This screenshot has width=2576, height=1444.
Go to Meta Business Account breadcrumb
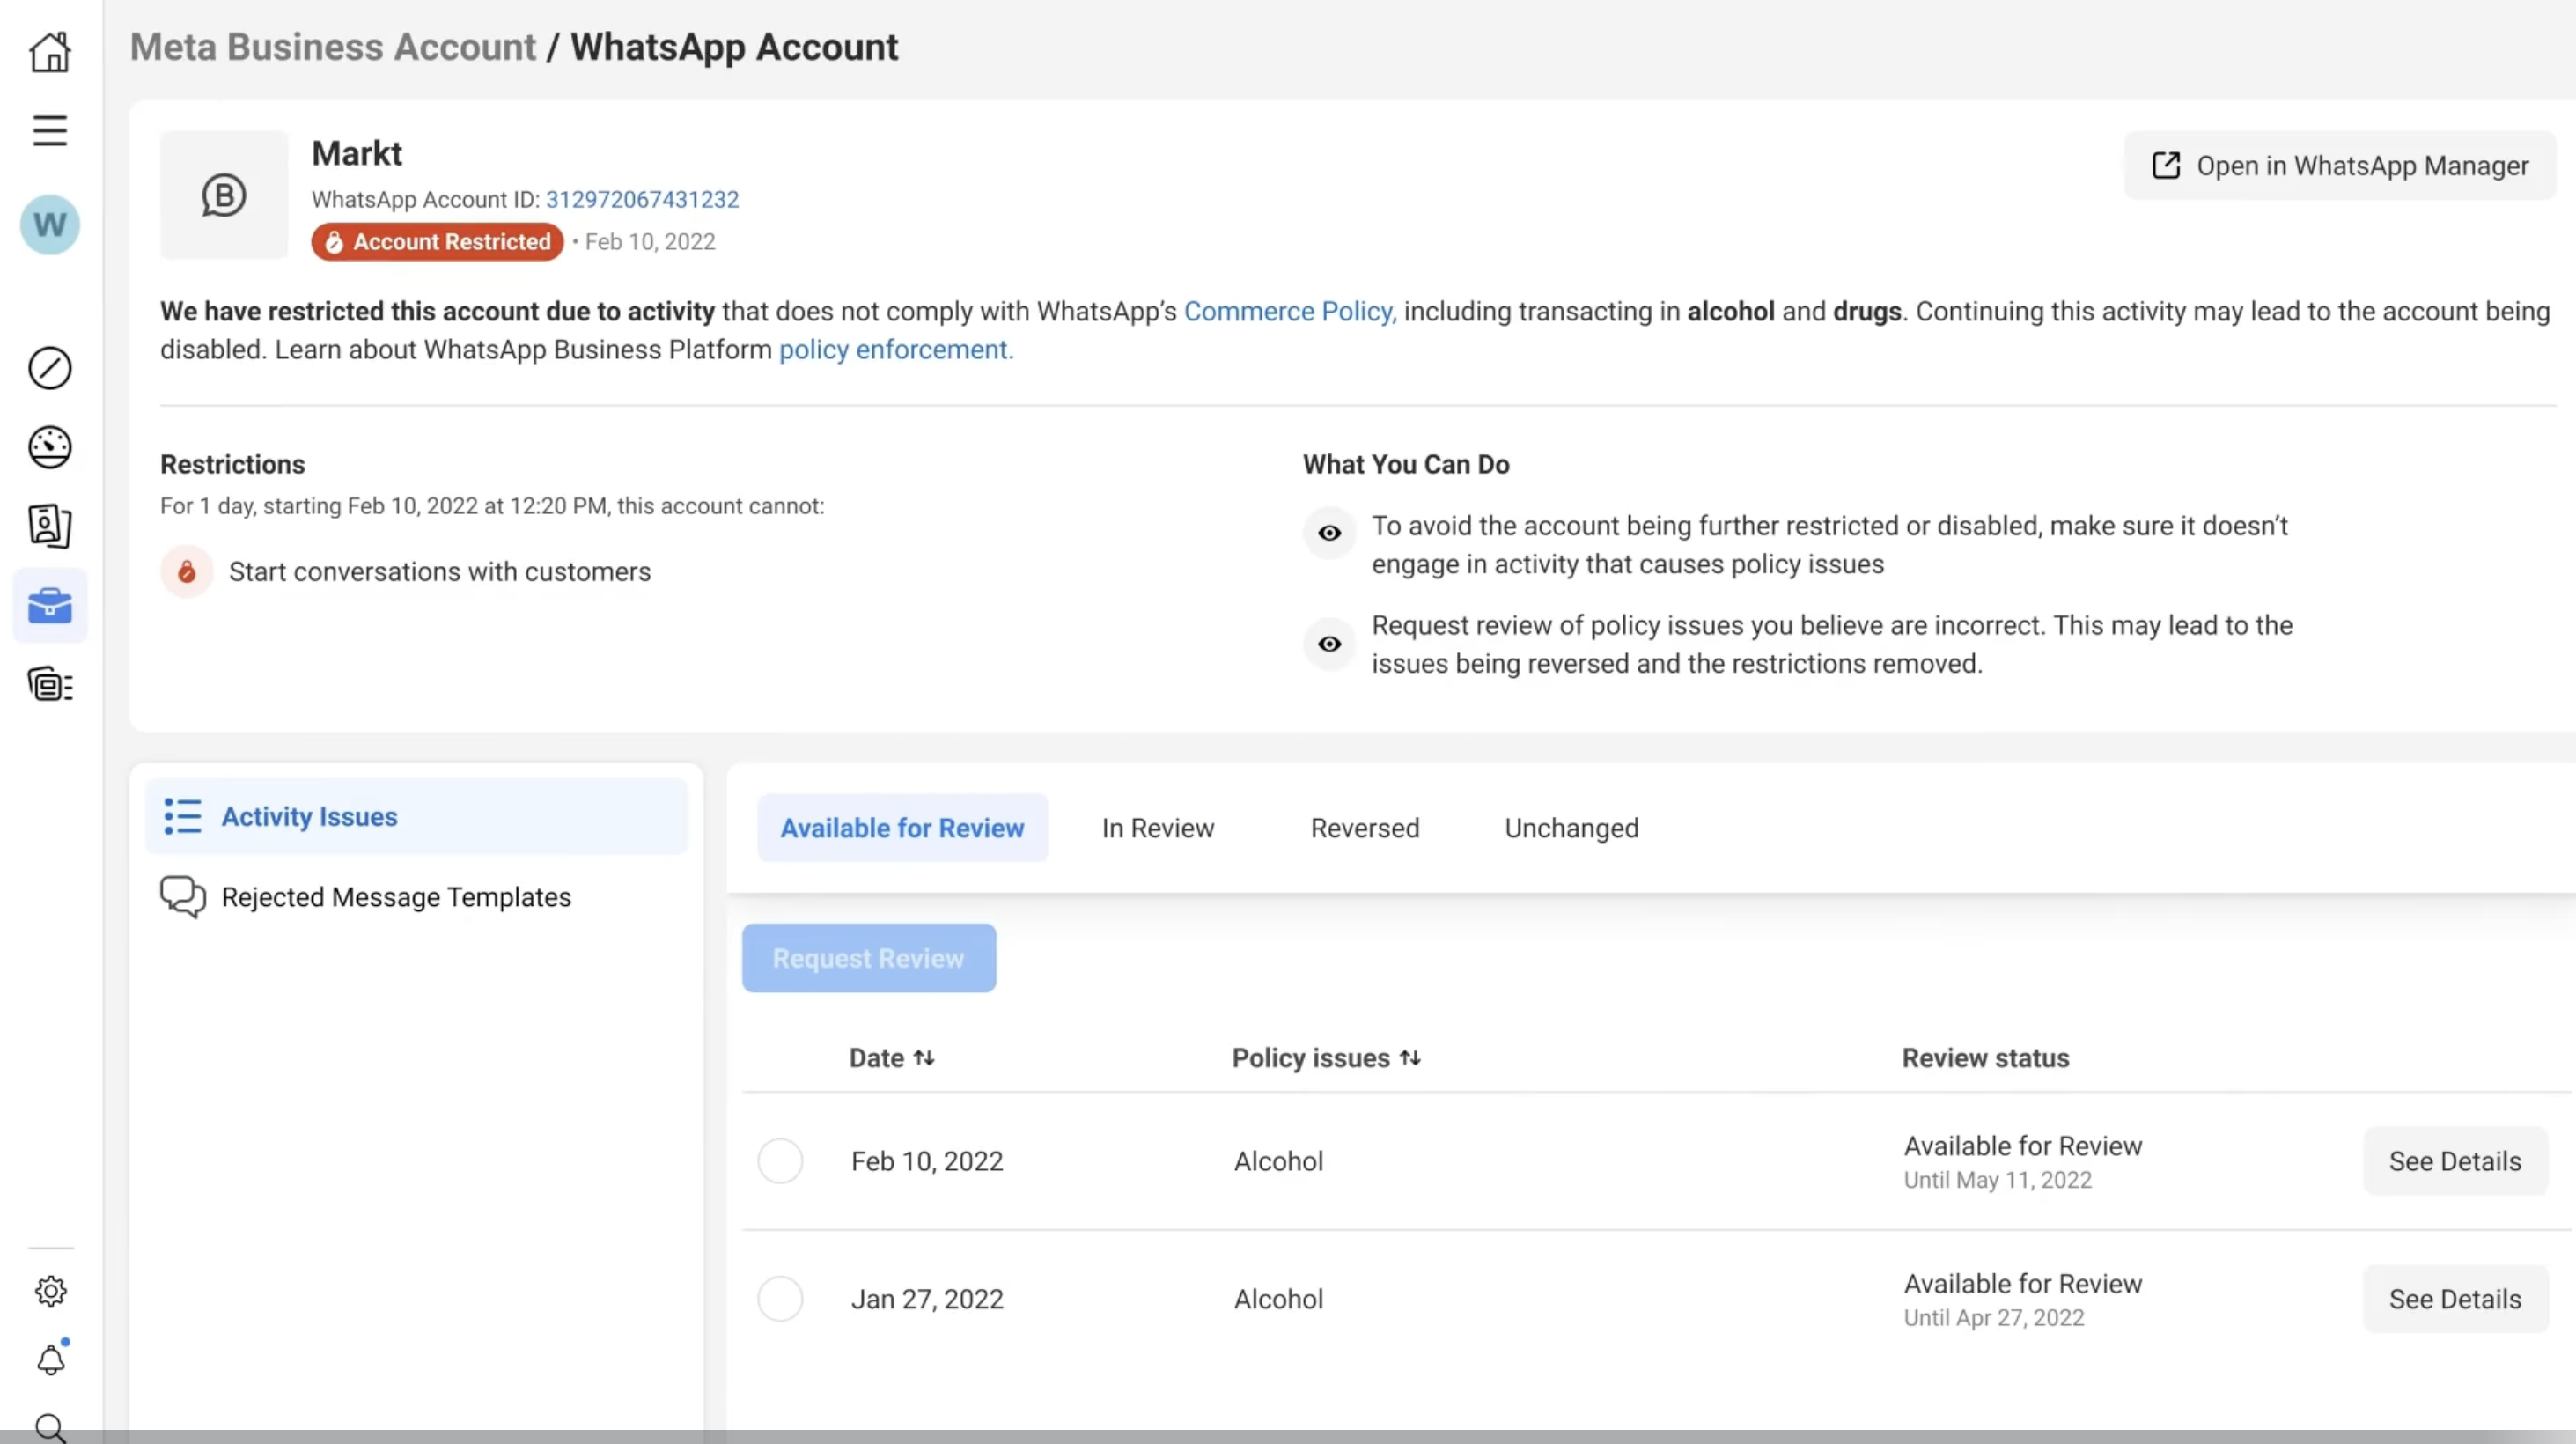[x=333, y=47]
